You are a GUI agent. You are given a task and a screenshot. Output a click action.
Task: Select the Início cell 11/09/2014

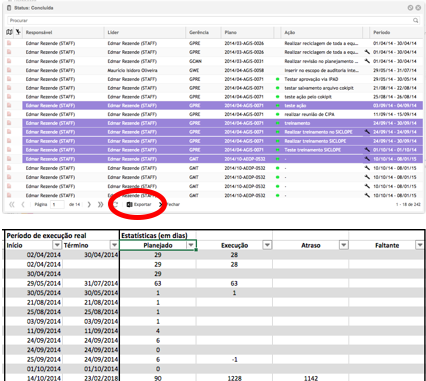[34, 331]
